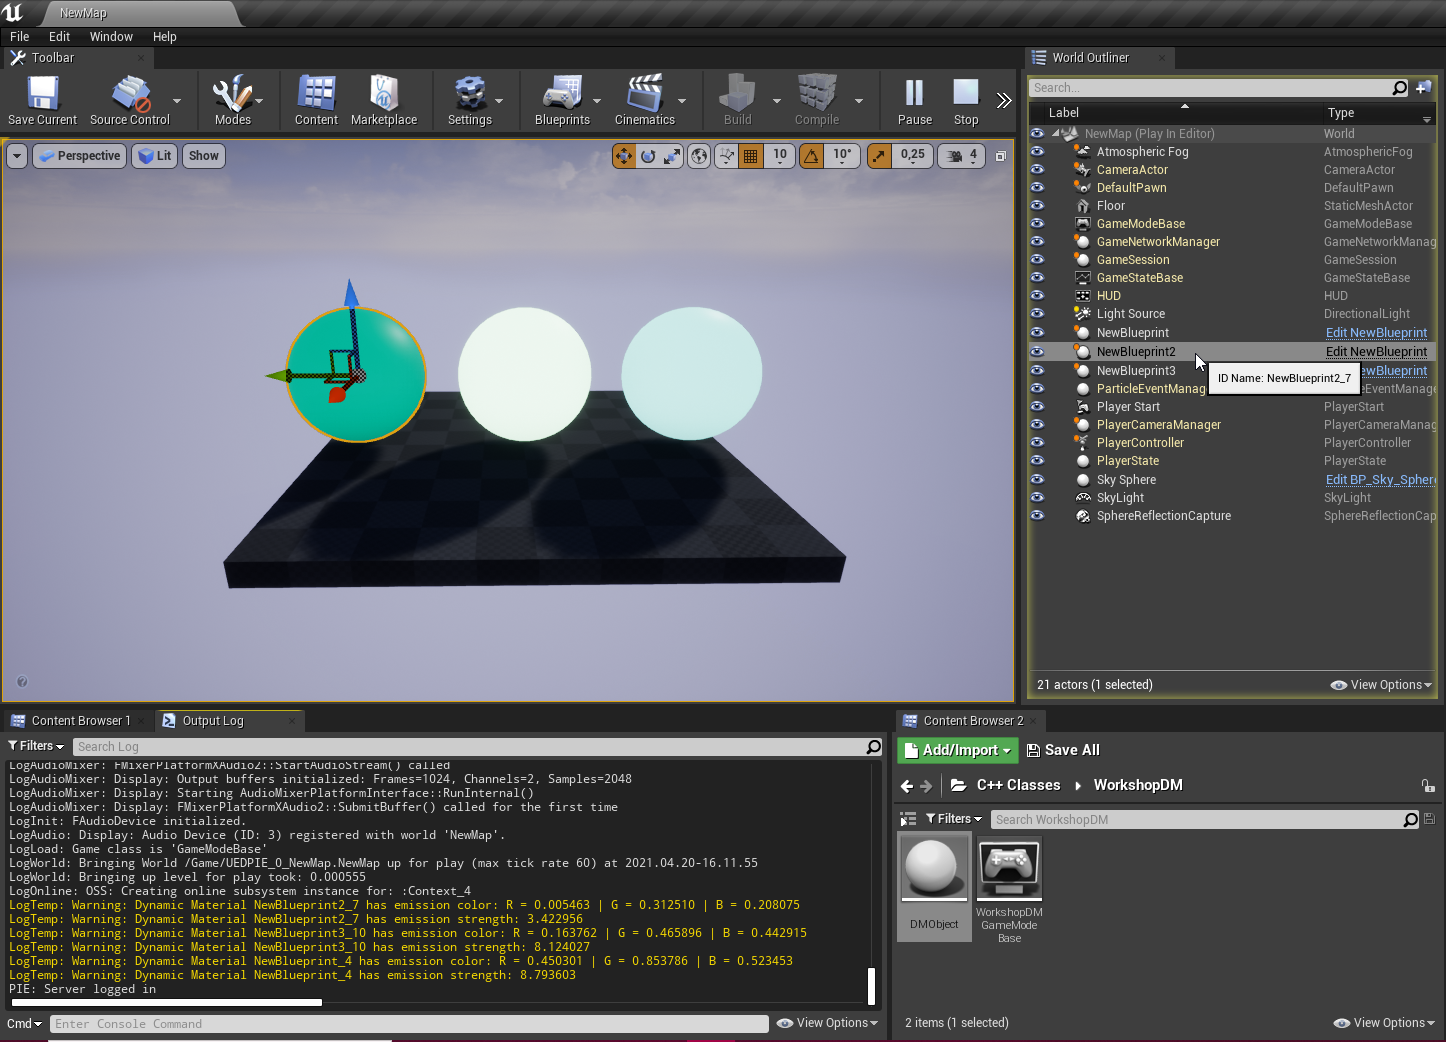Screen dimensions: 1446x1042
Task: Select the rotate gizmo mode in viewport
Action: (x=648, y=156)
